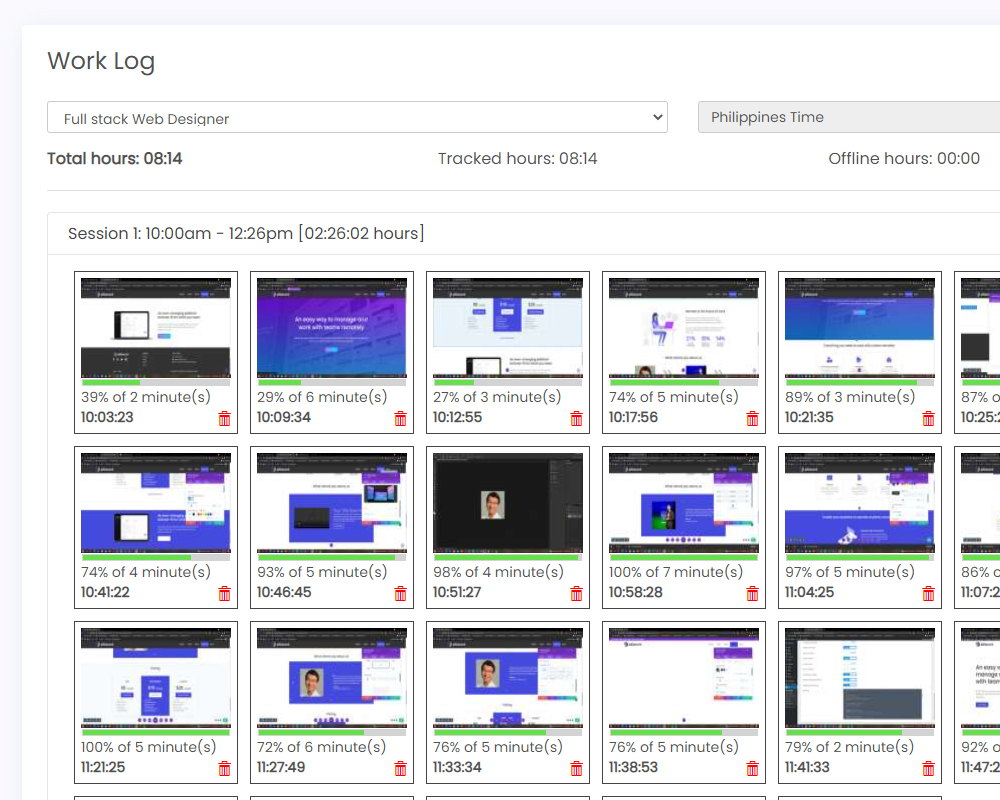Delete the 10:09:34 screenshot entry
The width and height of the screenshot is (1000, 800).
tap(400, 419)
